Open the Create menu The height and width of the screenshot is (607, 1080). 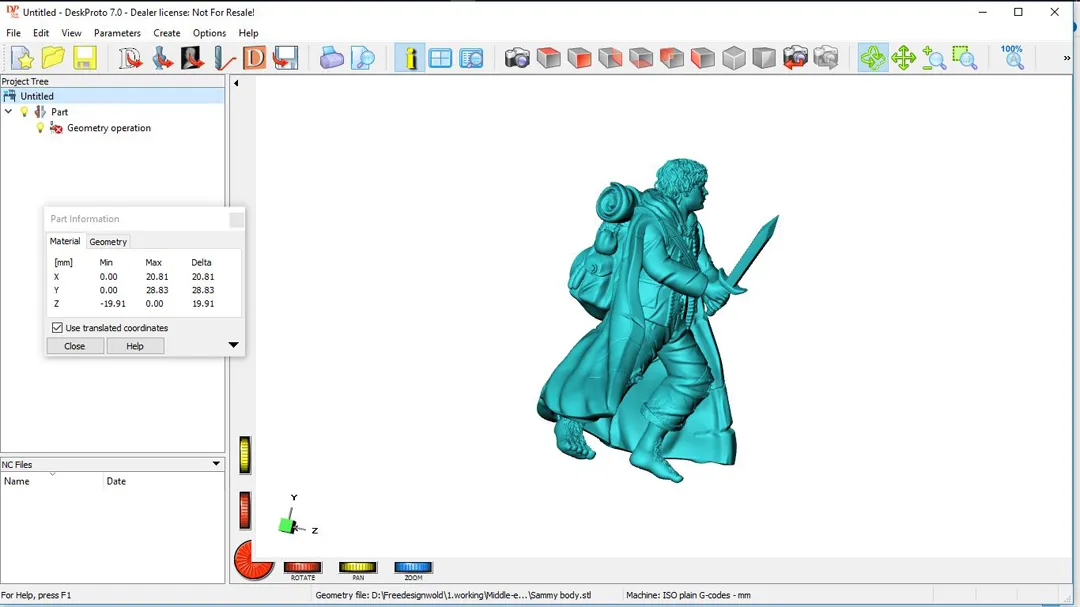point(167,33)
